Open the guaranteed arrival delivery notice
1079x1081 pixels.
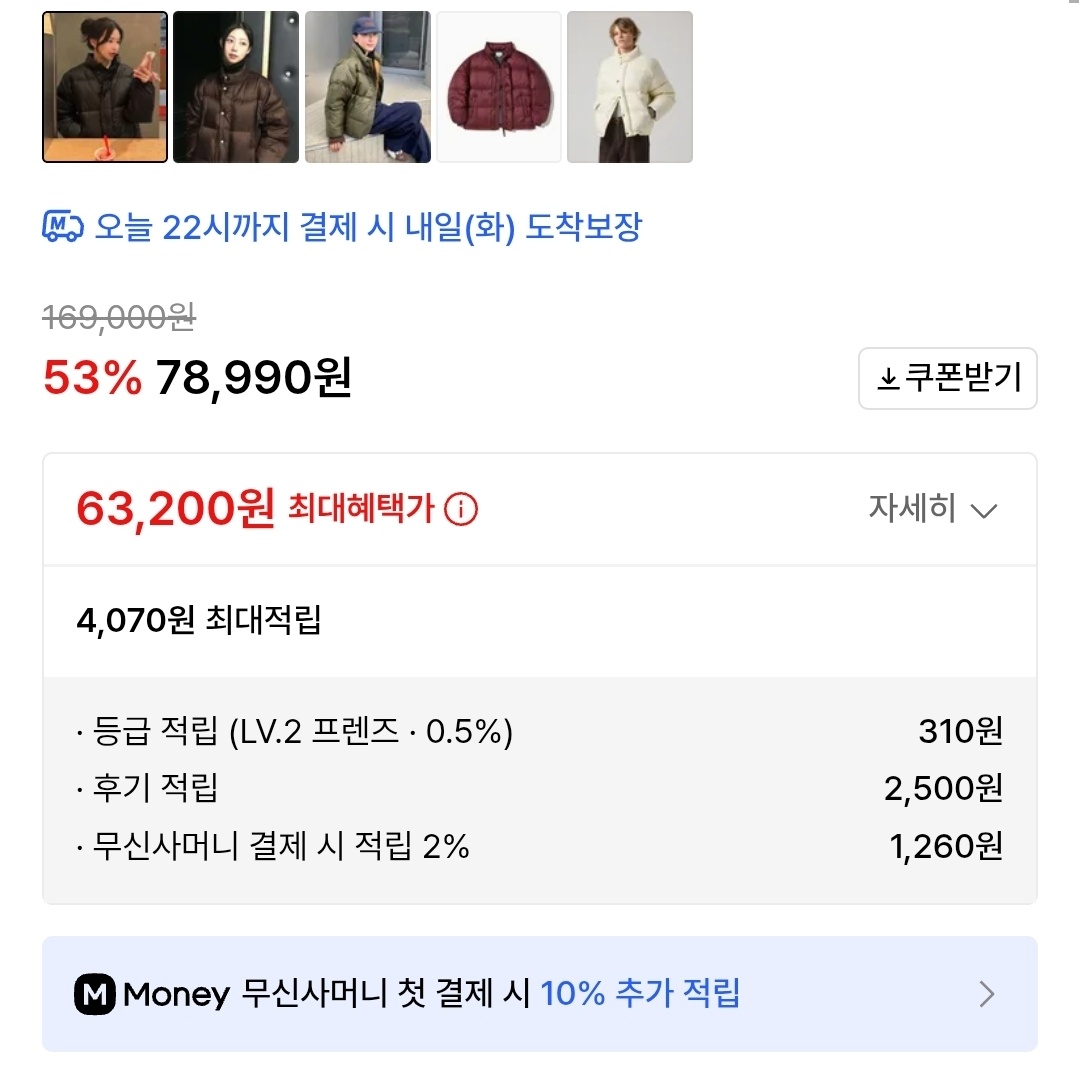[368, 228]
